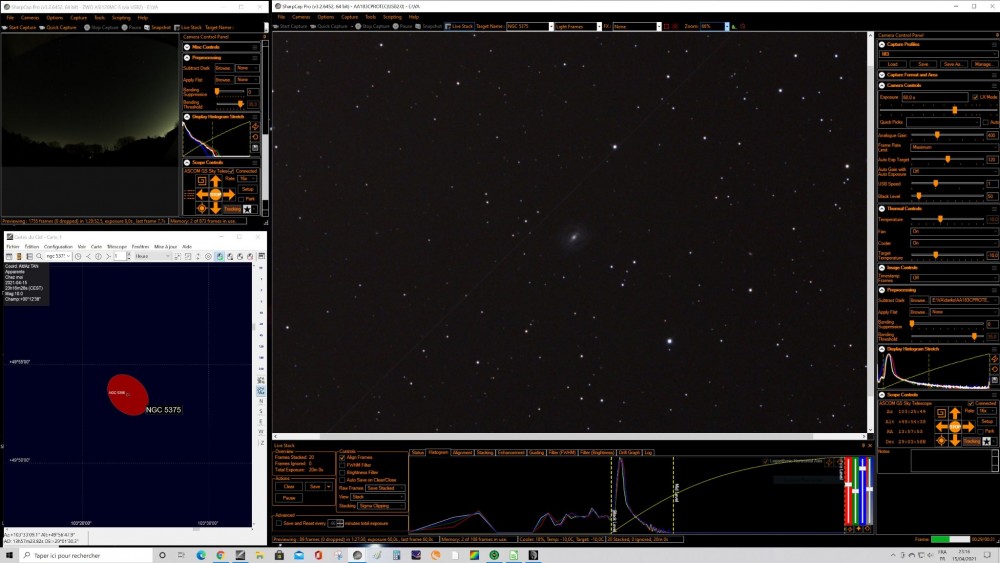The height and width of the screenshot is (563, 1000).
Task: Click Load button in Capture Profiles
Action: coord(892,64)
